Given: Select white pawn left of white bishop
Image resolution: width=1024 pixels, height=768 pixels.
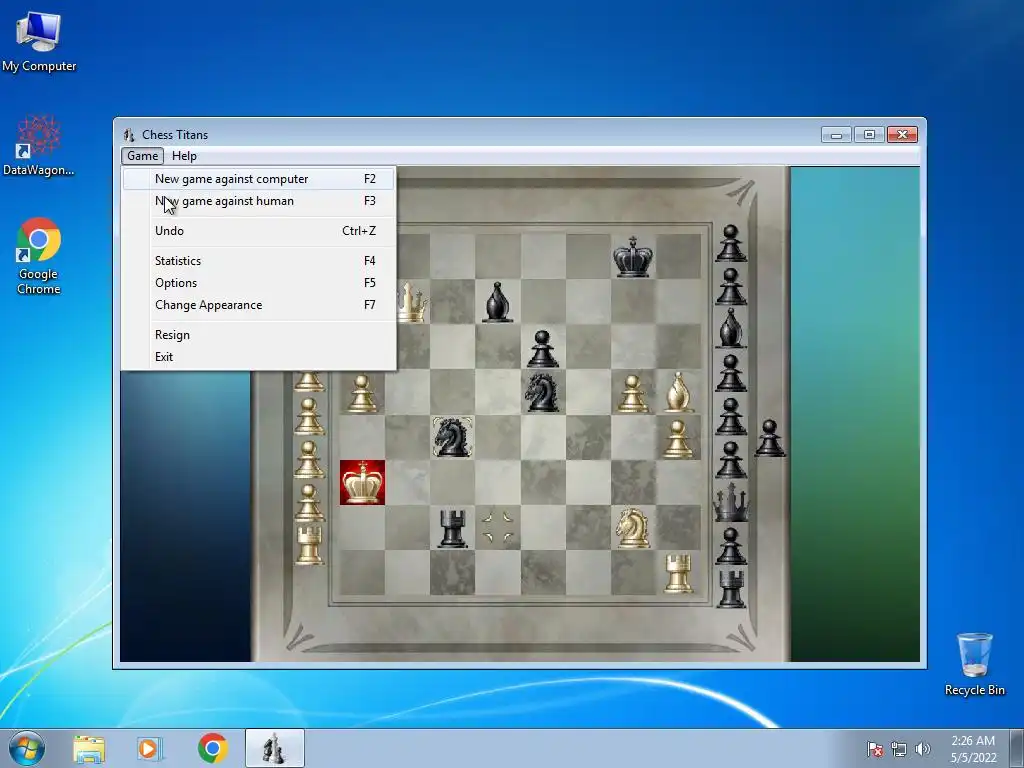Looking at the screenshot, I should point(632,394).
